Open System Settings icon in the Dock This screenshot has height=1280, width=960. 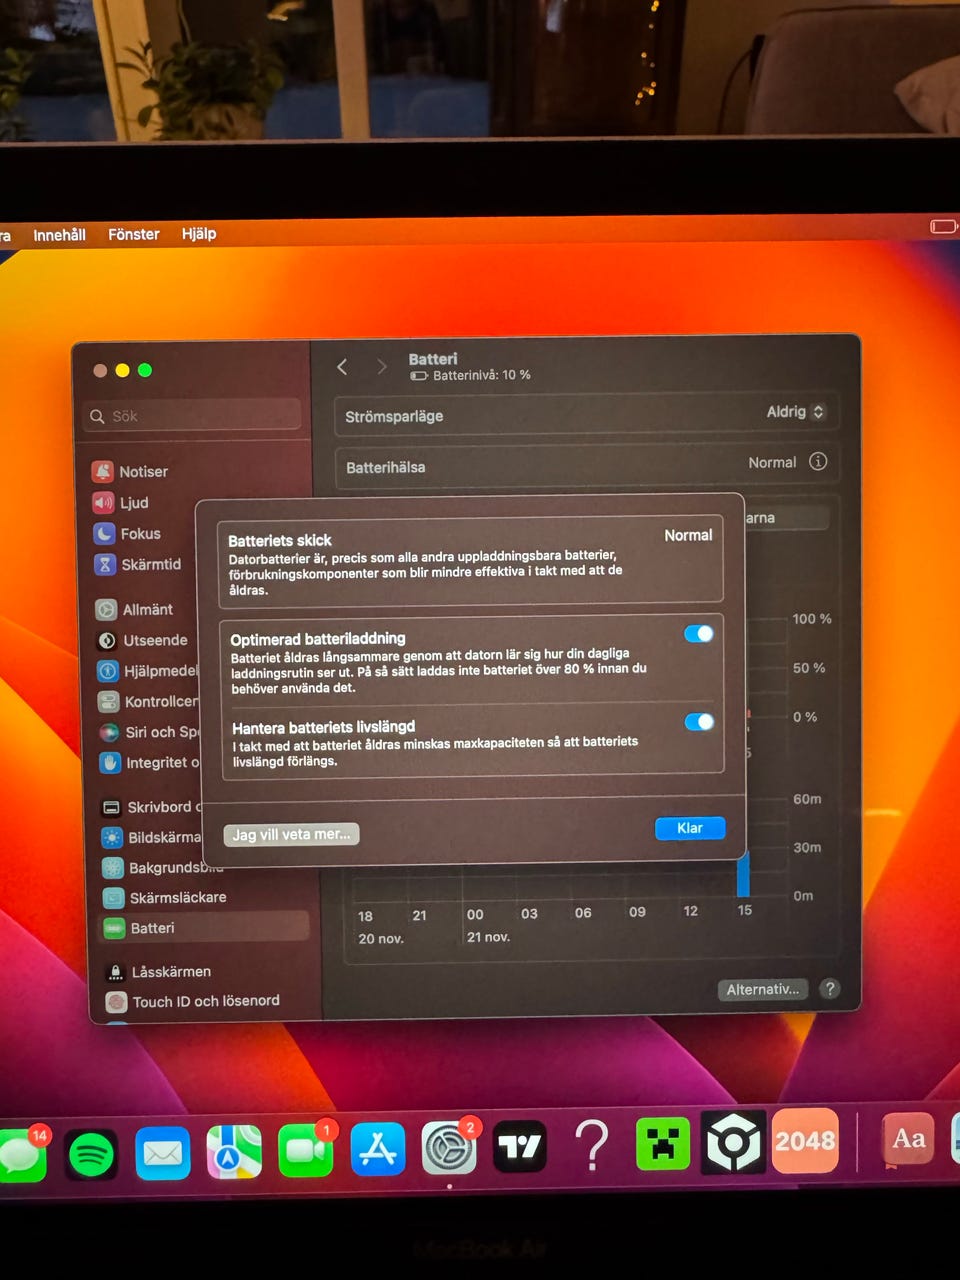(x=449, y=1148)
